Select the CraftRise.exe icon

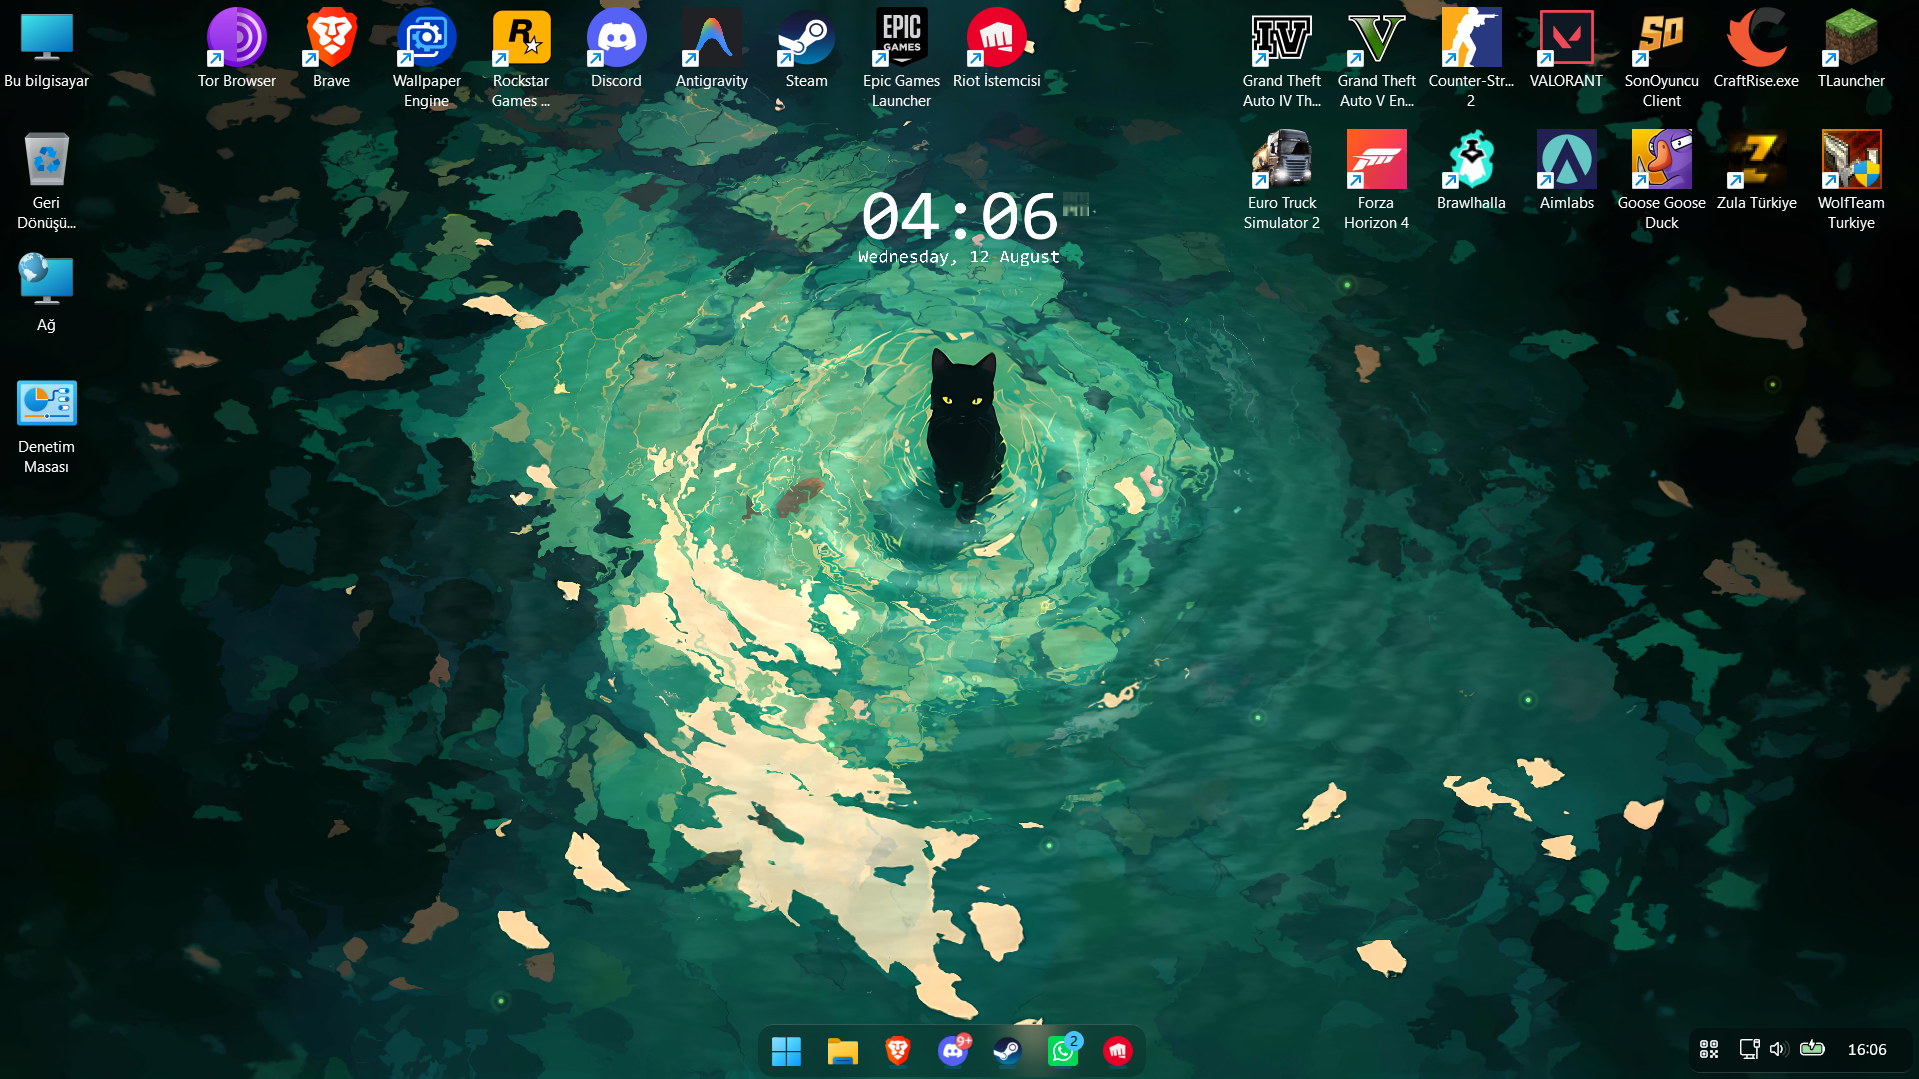point(1756,50)
